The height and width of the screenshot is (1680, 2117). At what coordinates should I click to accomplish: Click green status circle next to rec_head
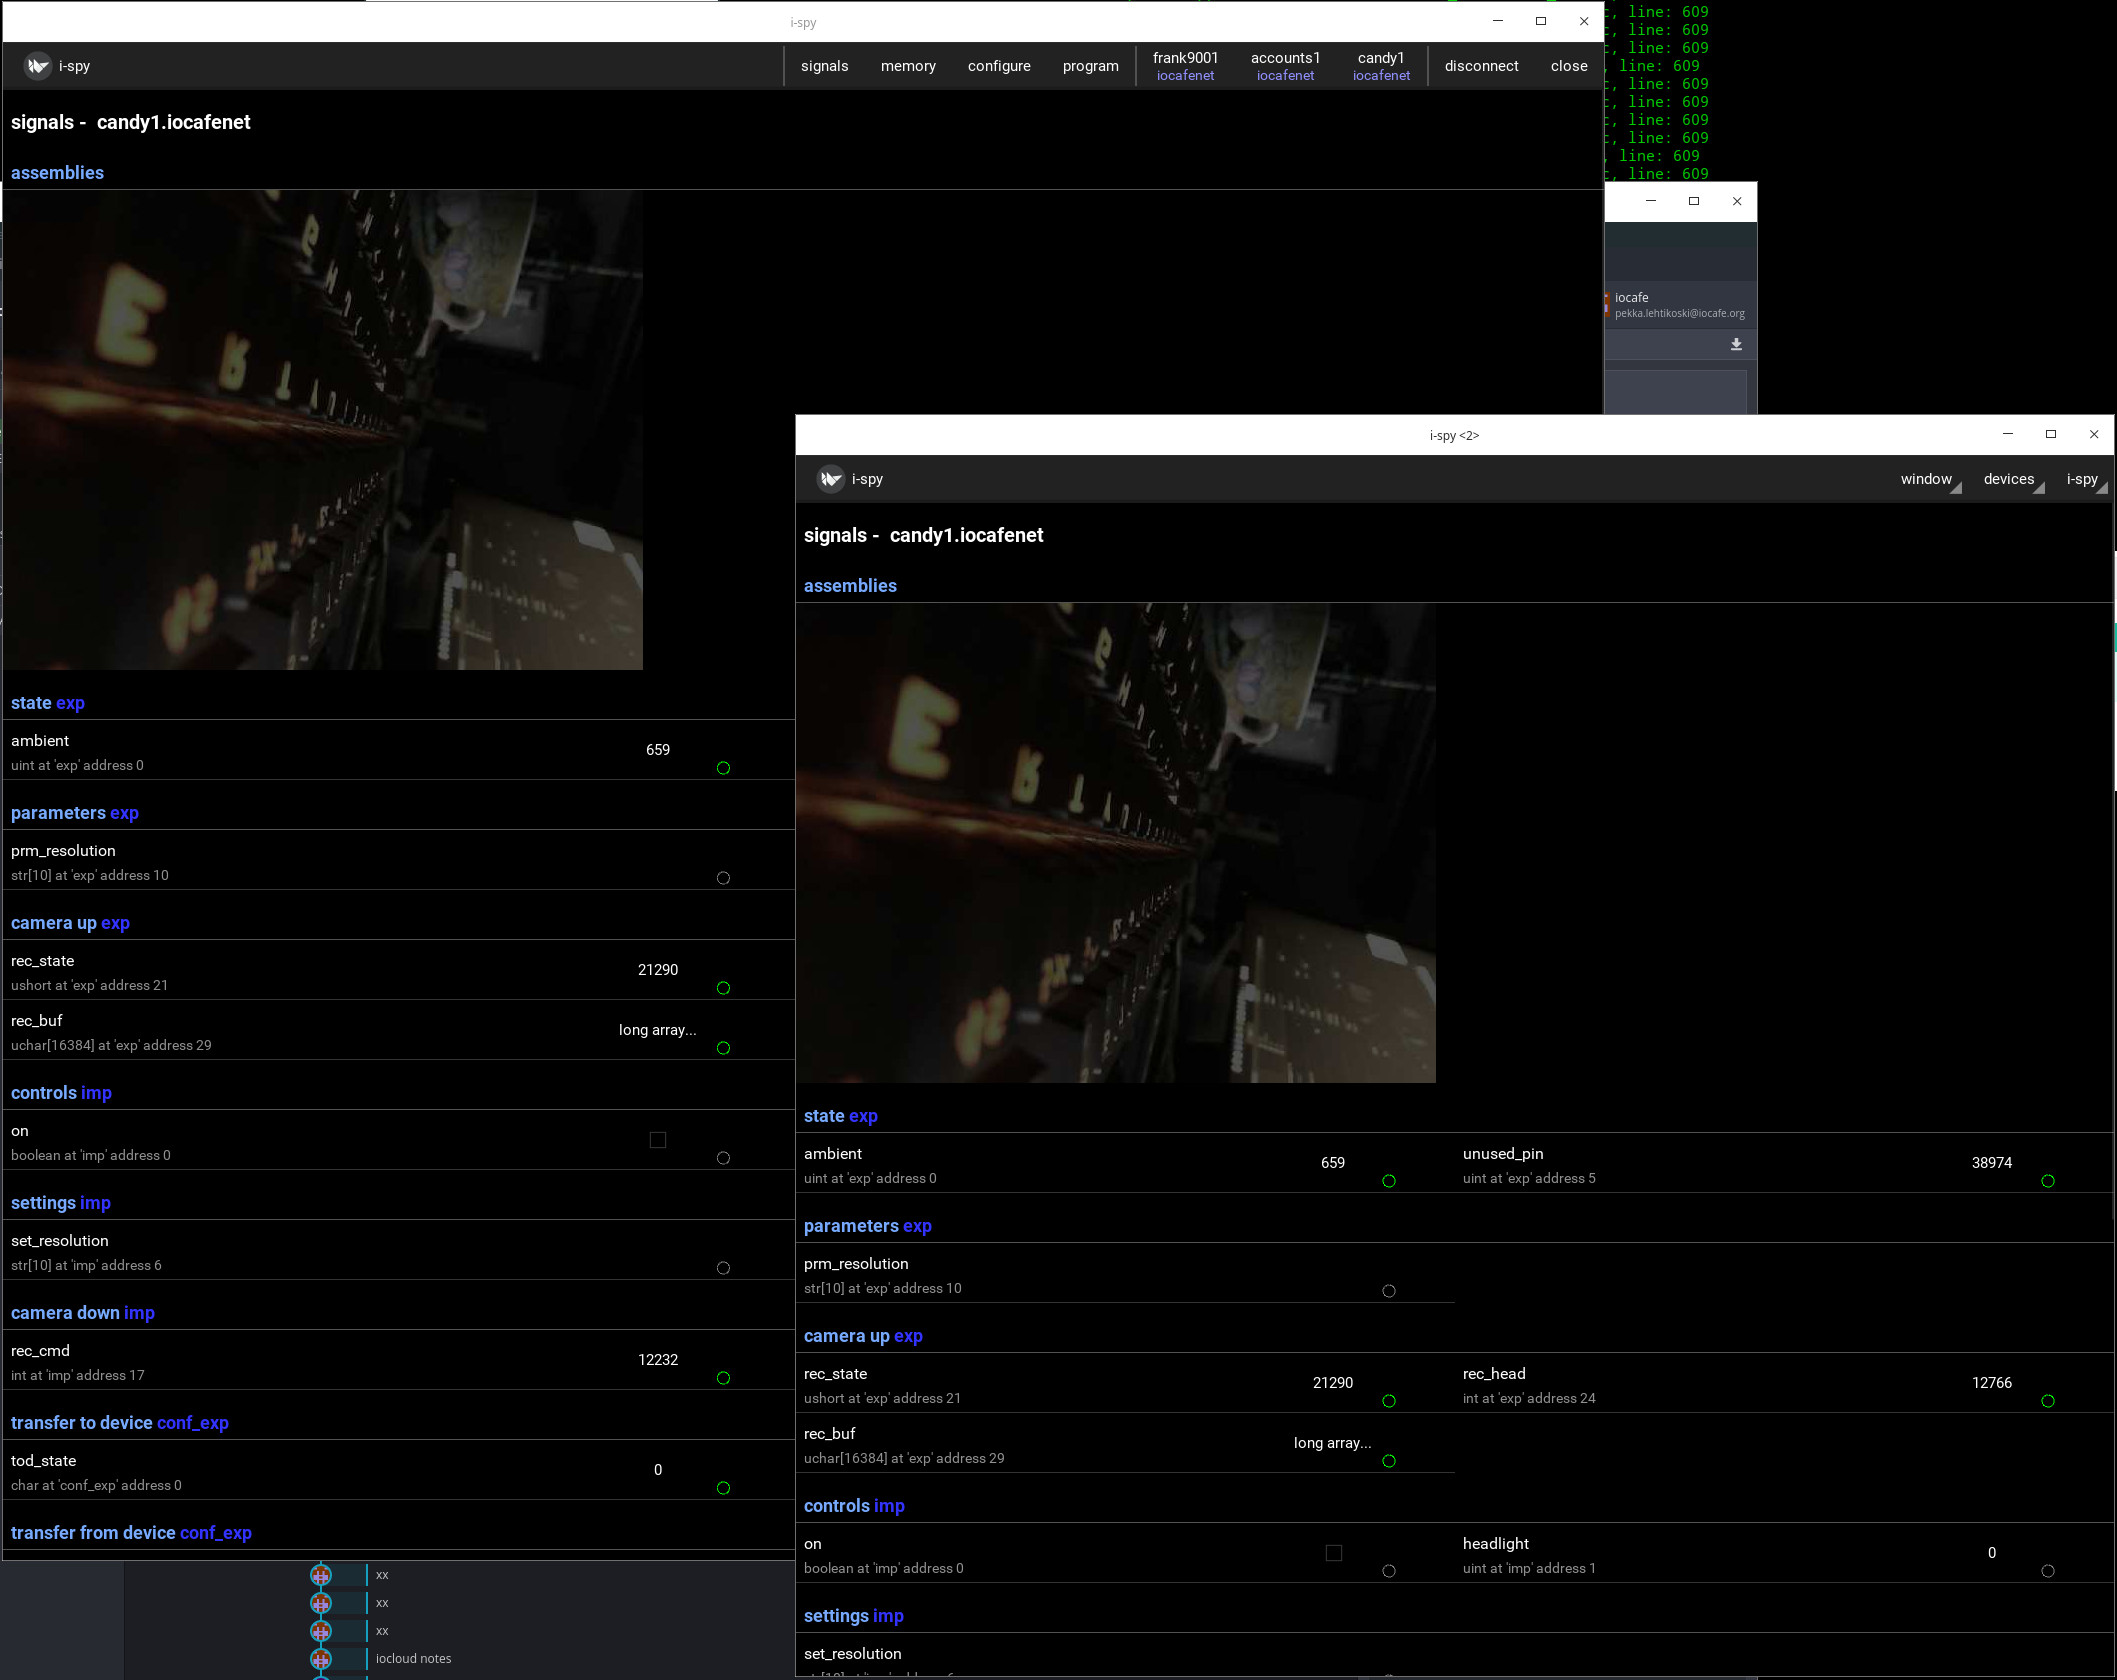tap(2047, 1401)
